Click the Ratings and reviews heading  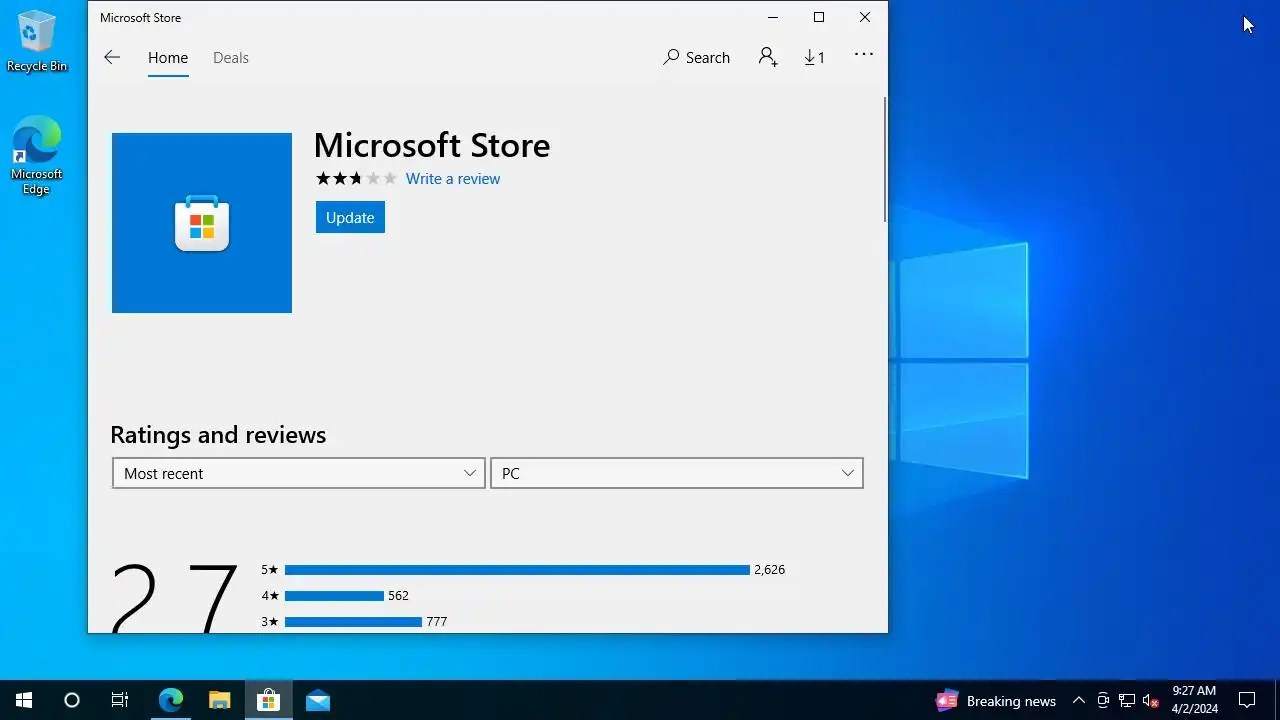tap(218, 435)
